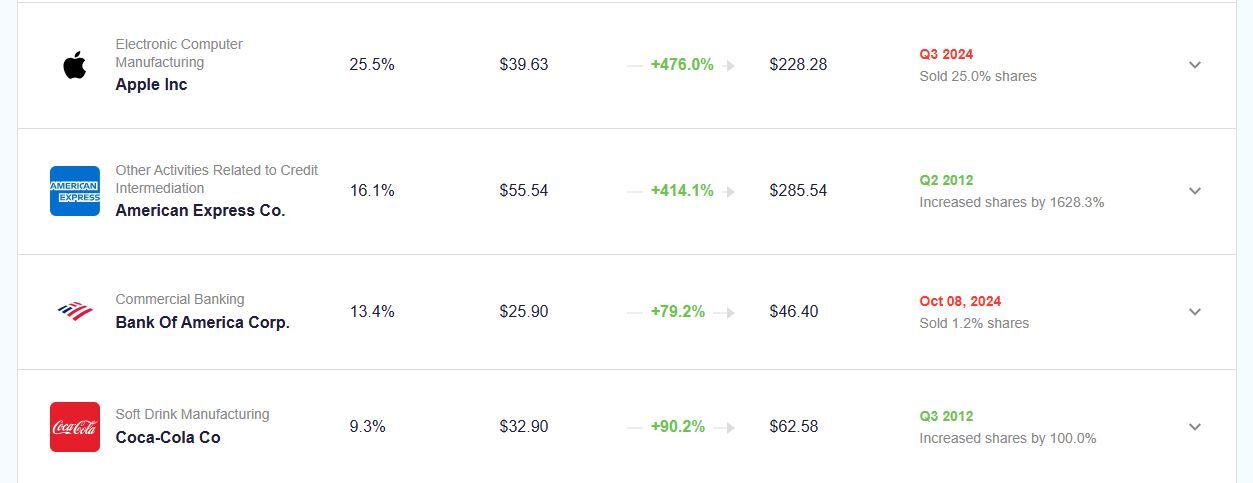Expand the American Express row details
The height and width of the screenshot is (483, 1253).
1194,191
